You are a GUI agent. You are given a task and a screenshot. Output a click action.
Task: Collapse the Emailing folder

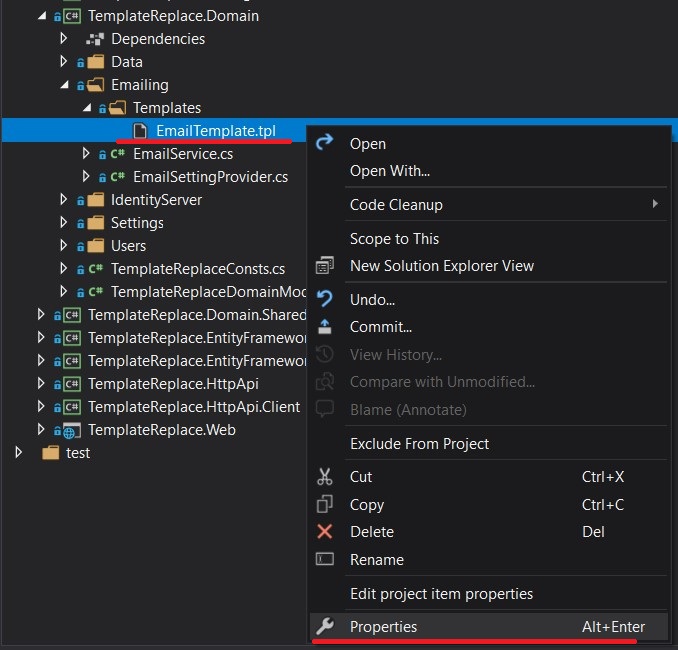point(64,85)
